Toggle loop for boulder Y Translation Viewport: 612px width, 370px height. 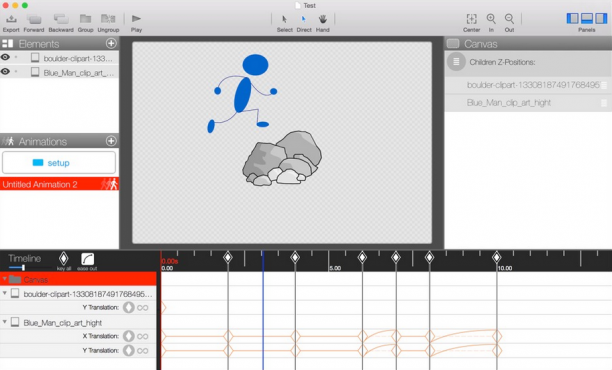(x=143, y=308)
